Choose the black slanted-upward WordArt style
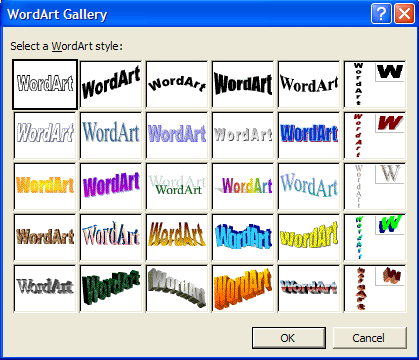This screenshot has height=360, width=419. pos(111,84)
